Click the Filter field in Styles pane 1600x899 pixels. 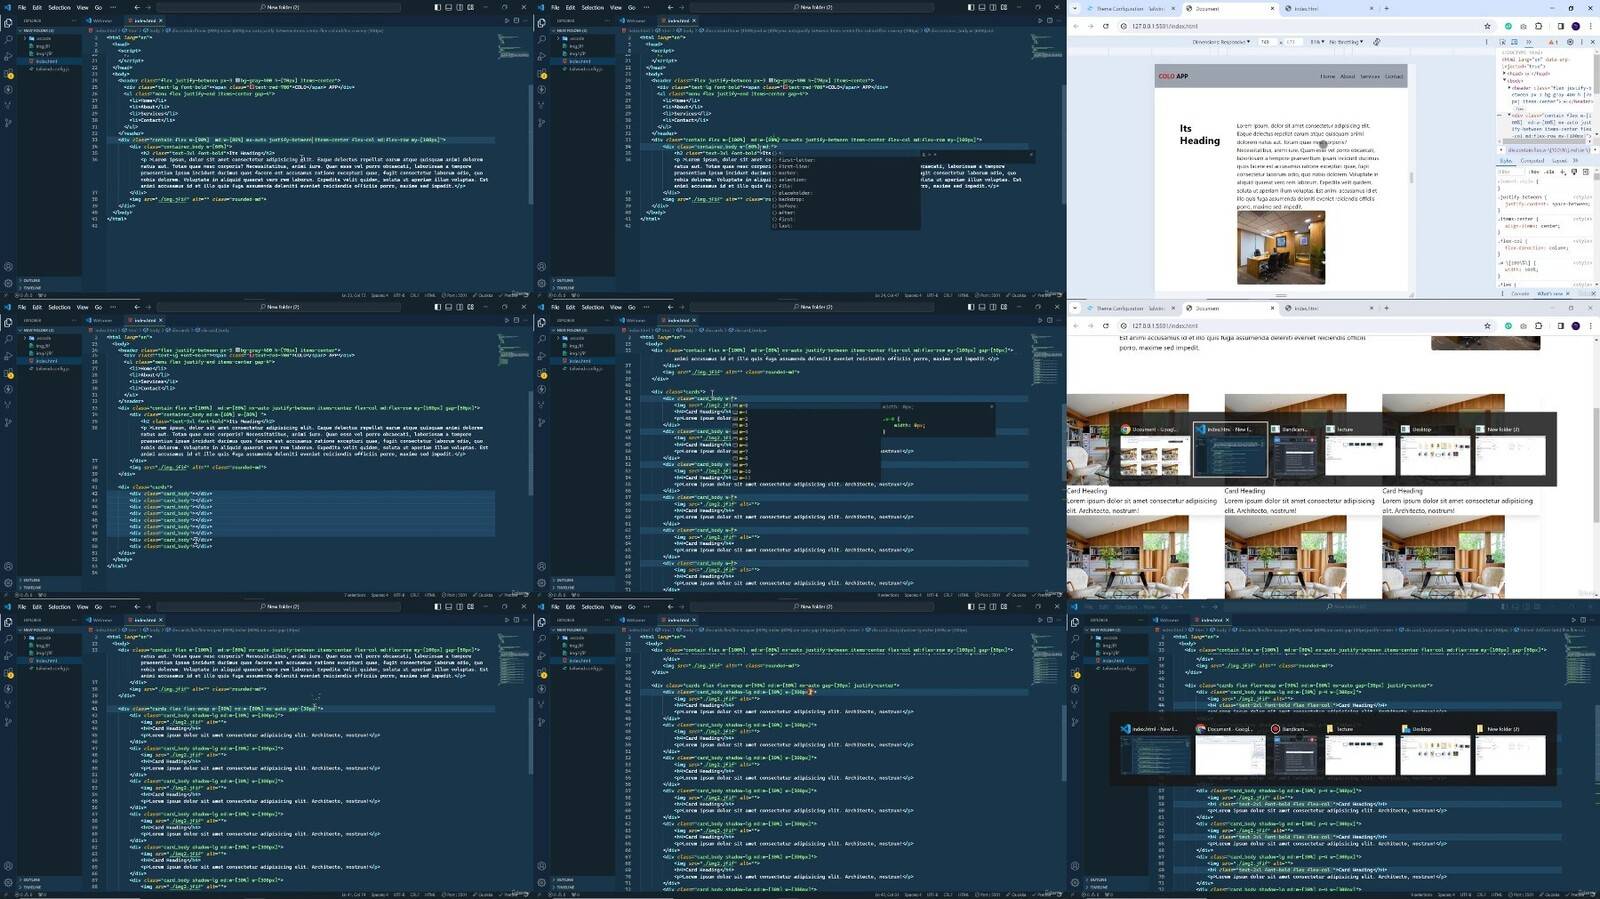[x=1508, y=172]
